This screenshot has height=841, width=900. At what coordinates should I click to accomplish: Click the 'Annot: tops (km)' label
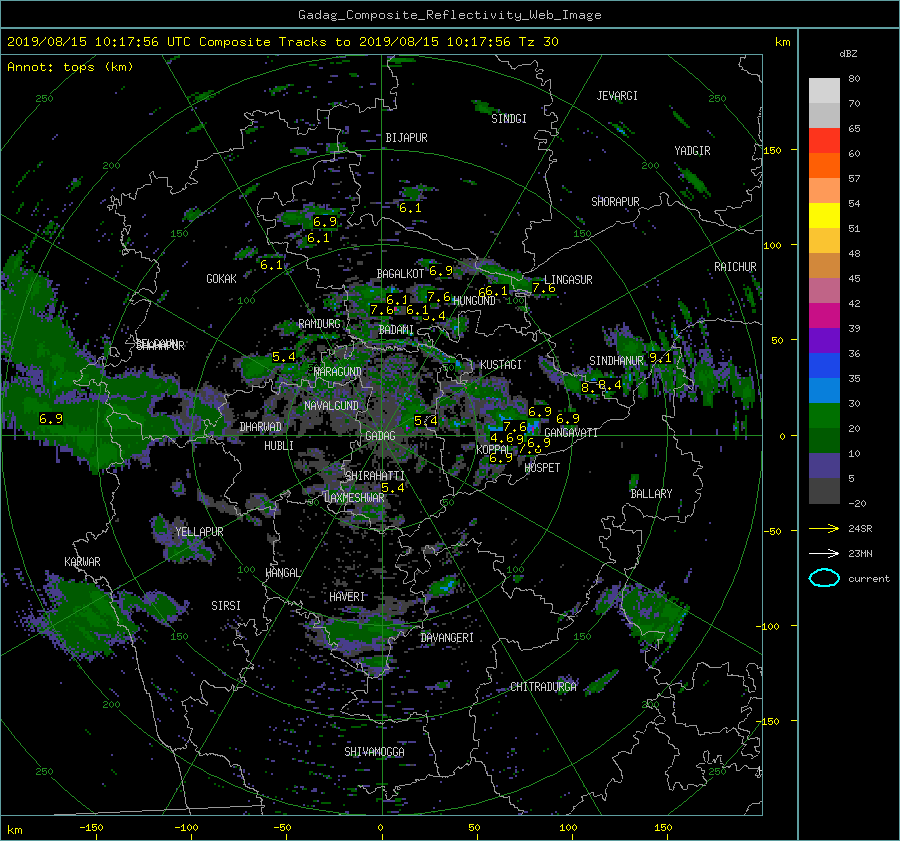tap(70, 67)
